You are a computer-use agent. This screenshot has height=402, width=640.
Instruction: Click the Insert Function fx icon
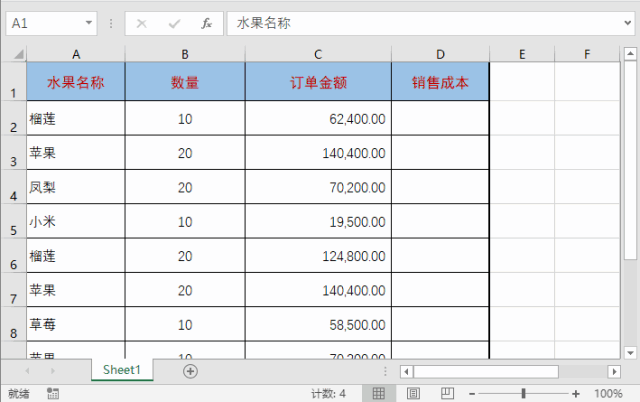pyautogui.click(x=207, y=24)
